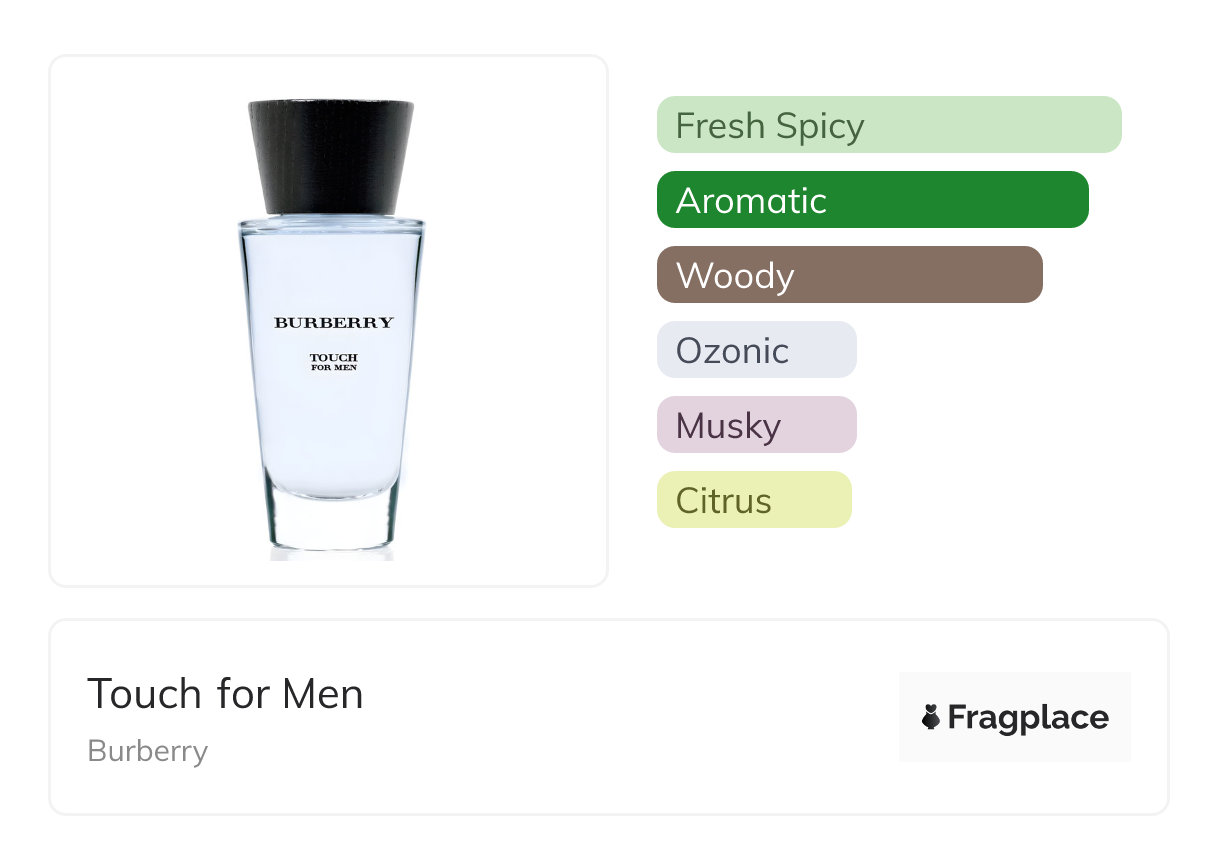The image size is (1218, 864).
Task: Select the Ozonic accord tag
Action: coord(757,350)
